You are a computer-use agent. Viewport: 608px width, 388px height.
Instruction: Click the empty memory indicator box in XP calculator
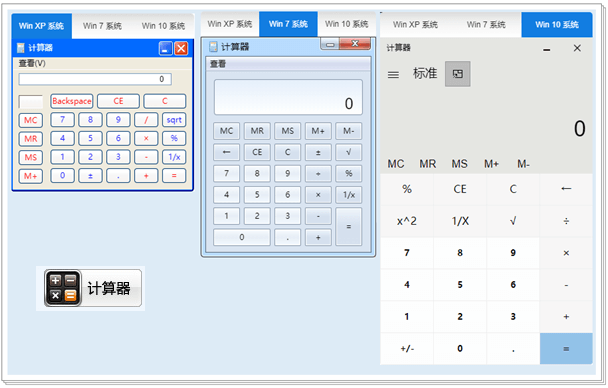click(31, 102)
